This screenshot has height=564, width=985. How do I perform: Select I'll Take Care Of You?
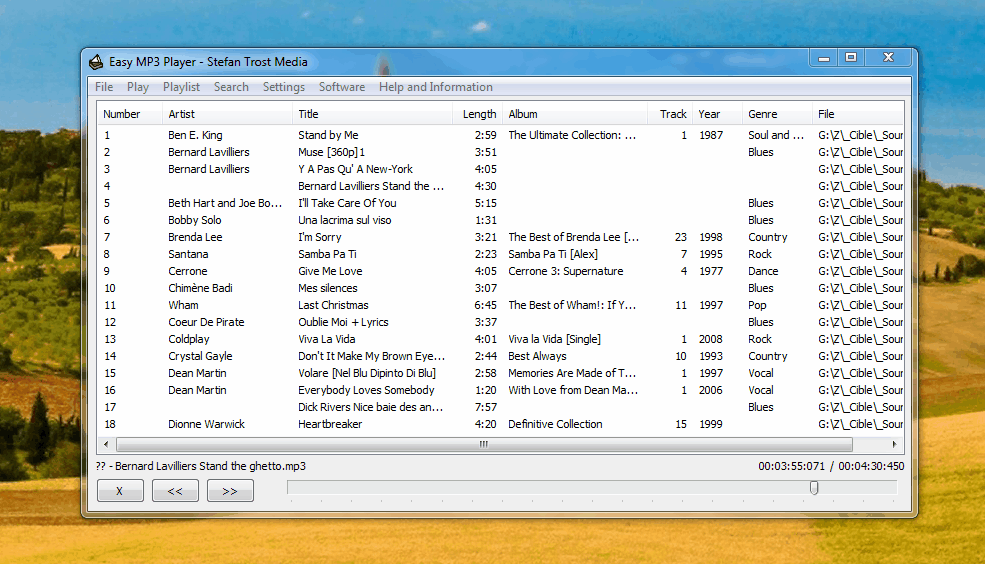347,203
